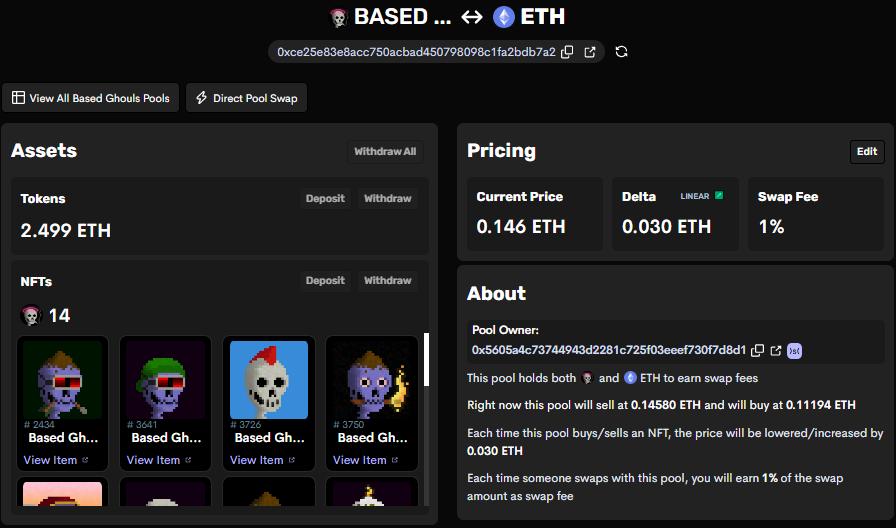
Task: Click the 2.499 ETH token balance
Action: [x=66, y=230]
